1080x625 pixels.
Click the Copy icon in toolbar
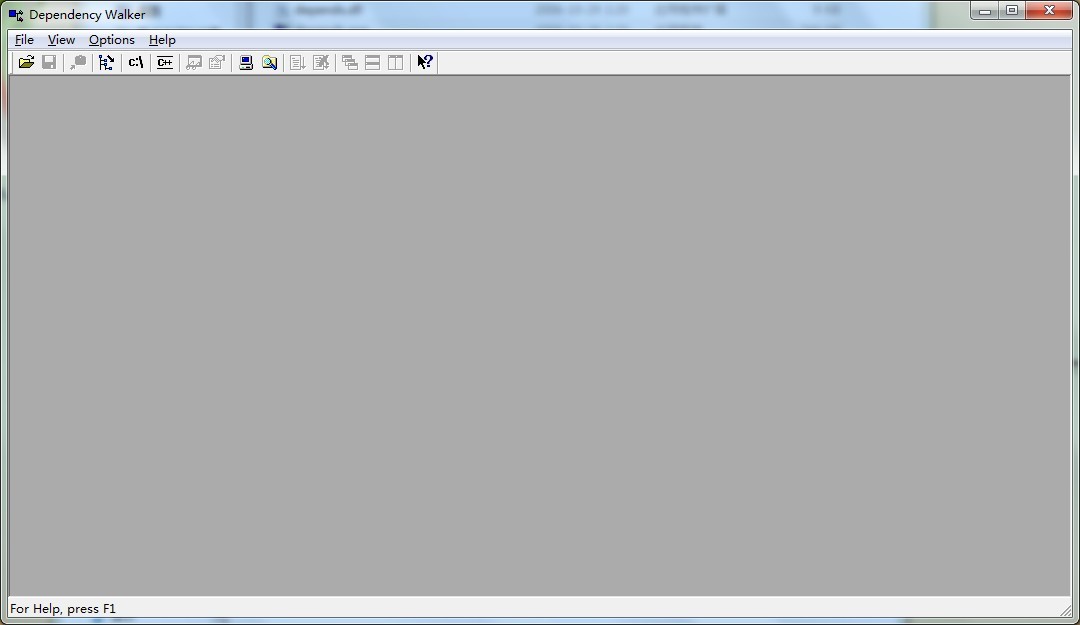(x=78, y=62)
